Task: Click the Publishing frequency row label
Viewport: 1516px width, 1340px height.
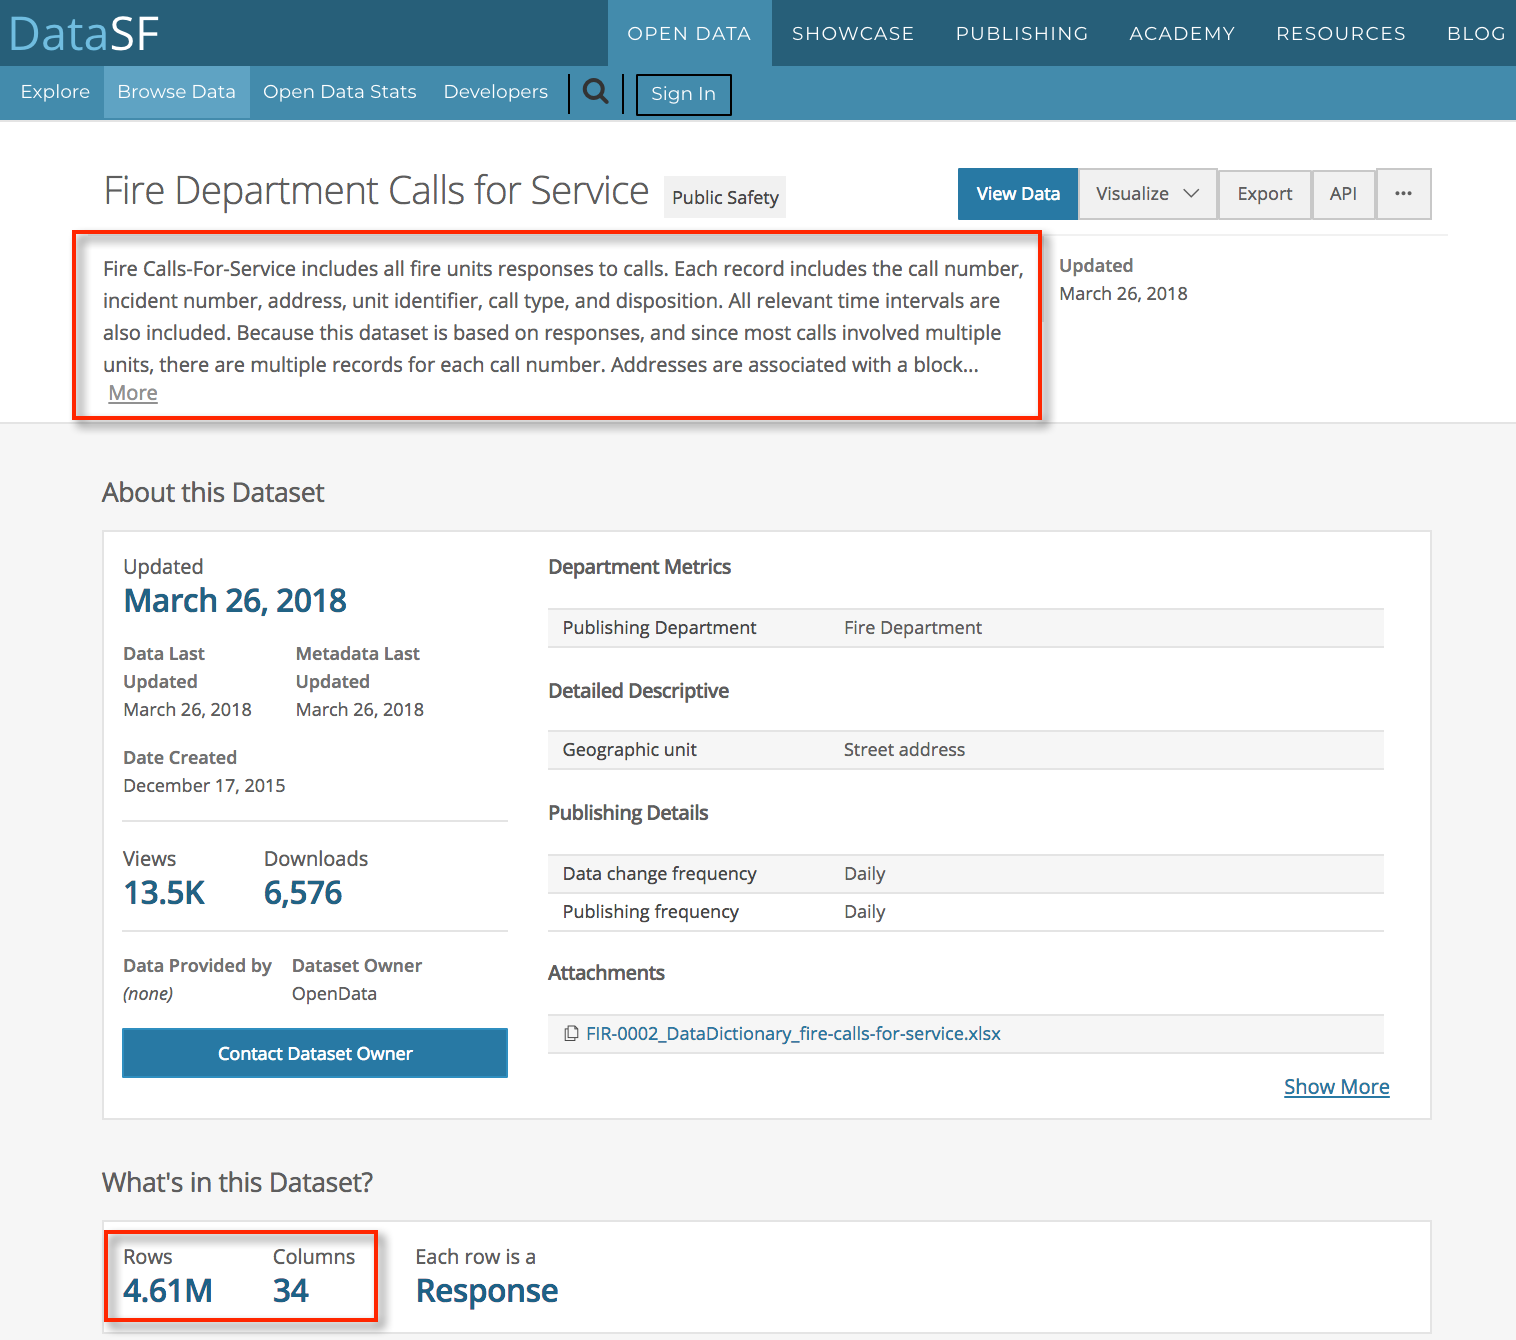Action: 651,911
